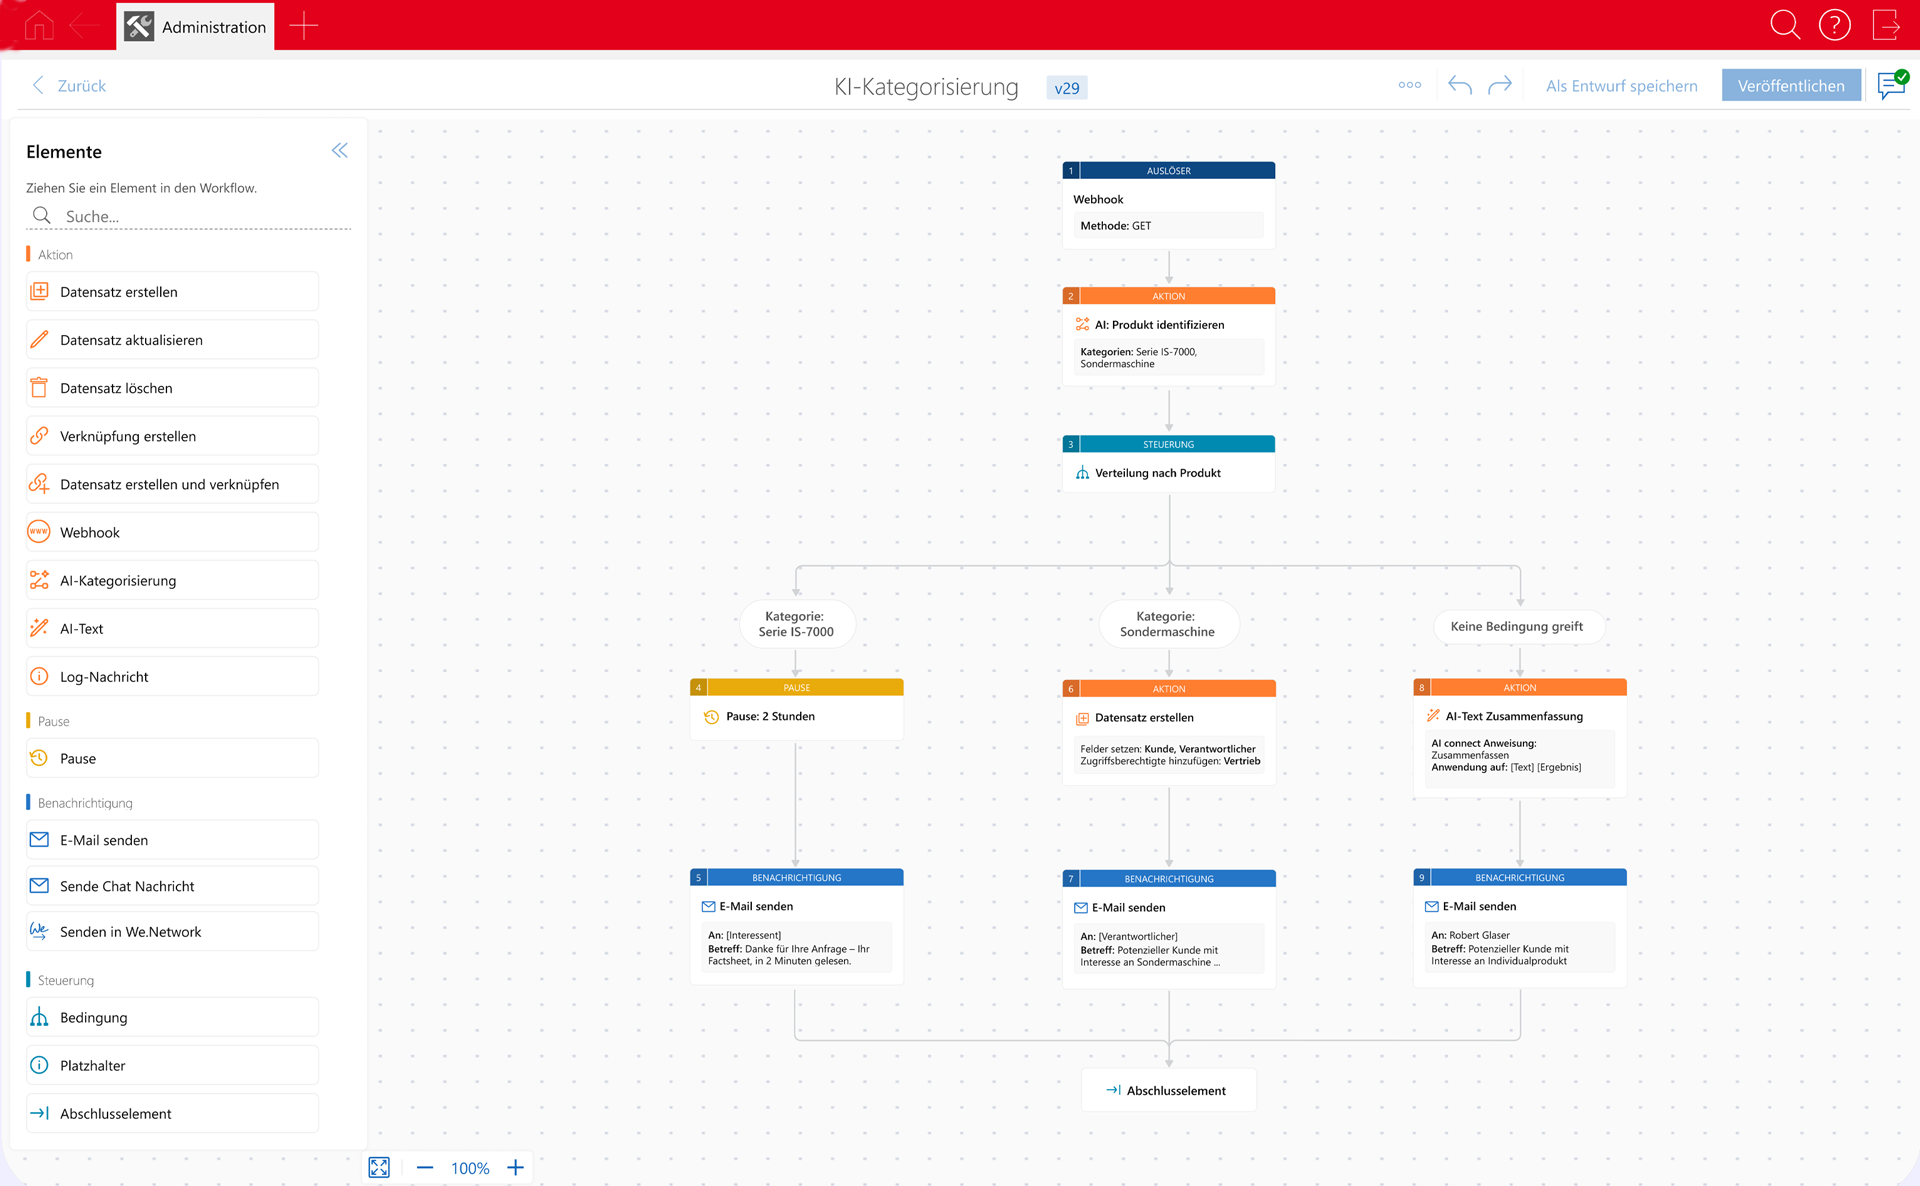The image size is (1920, 1186).
Task: Select E-Mail senden element in sidebar
Action: (x=172, y=840)
